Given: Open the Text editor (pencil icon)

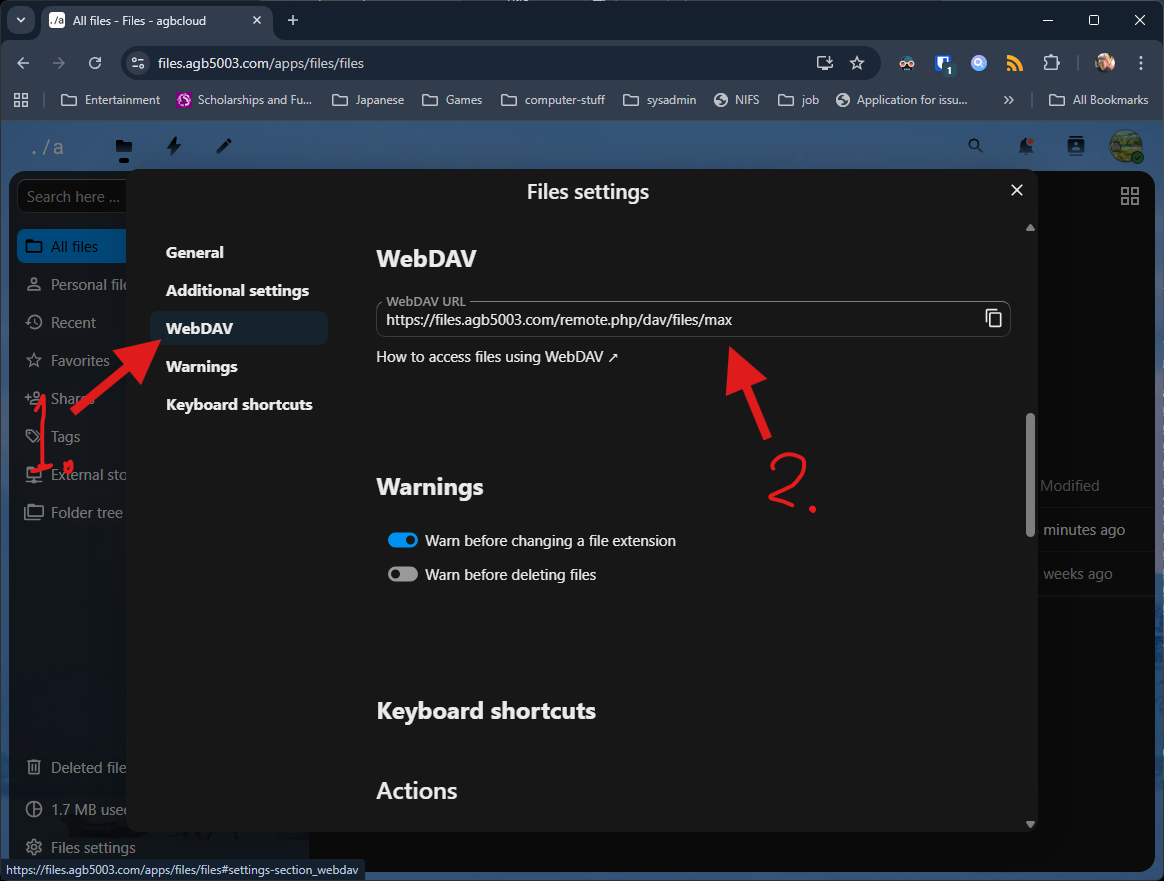Looking at the screenshot, I should [223, 146].
